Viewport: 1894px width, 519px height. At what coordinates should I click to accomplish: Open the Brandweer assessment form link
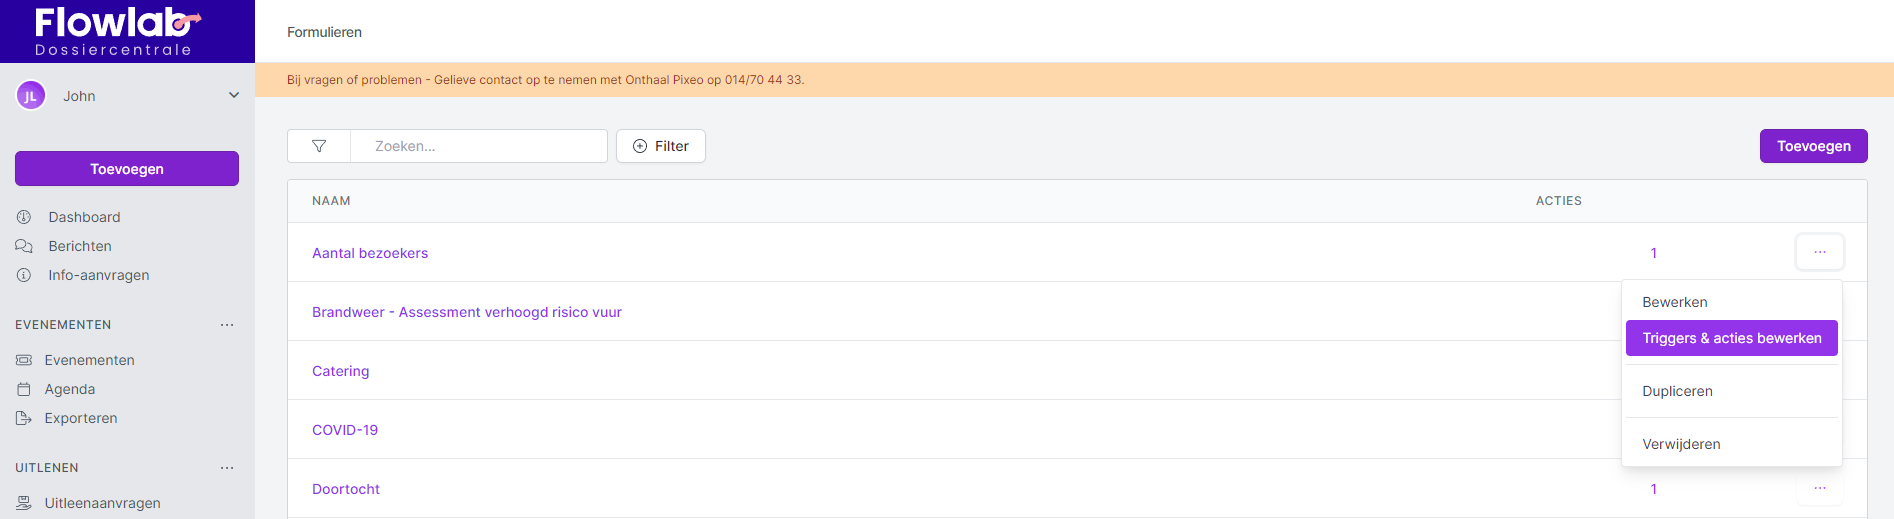pos(467,312)
